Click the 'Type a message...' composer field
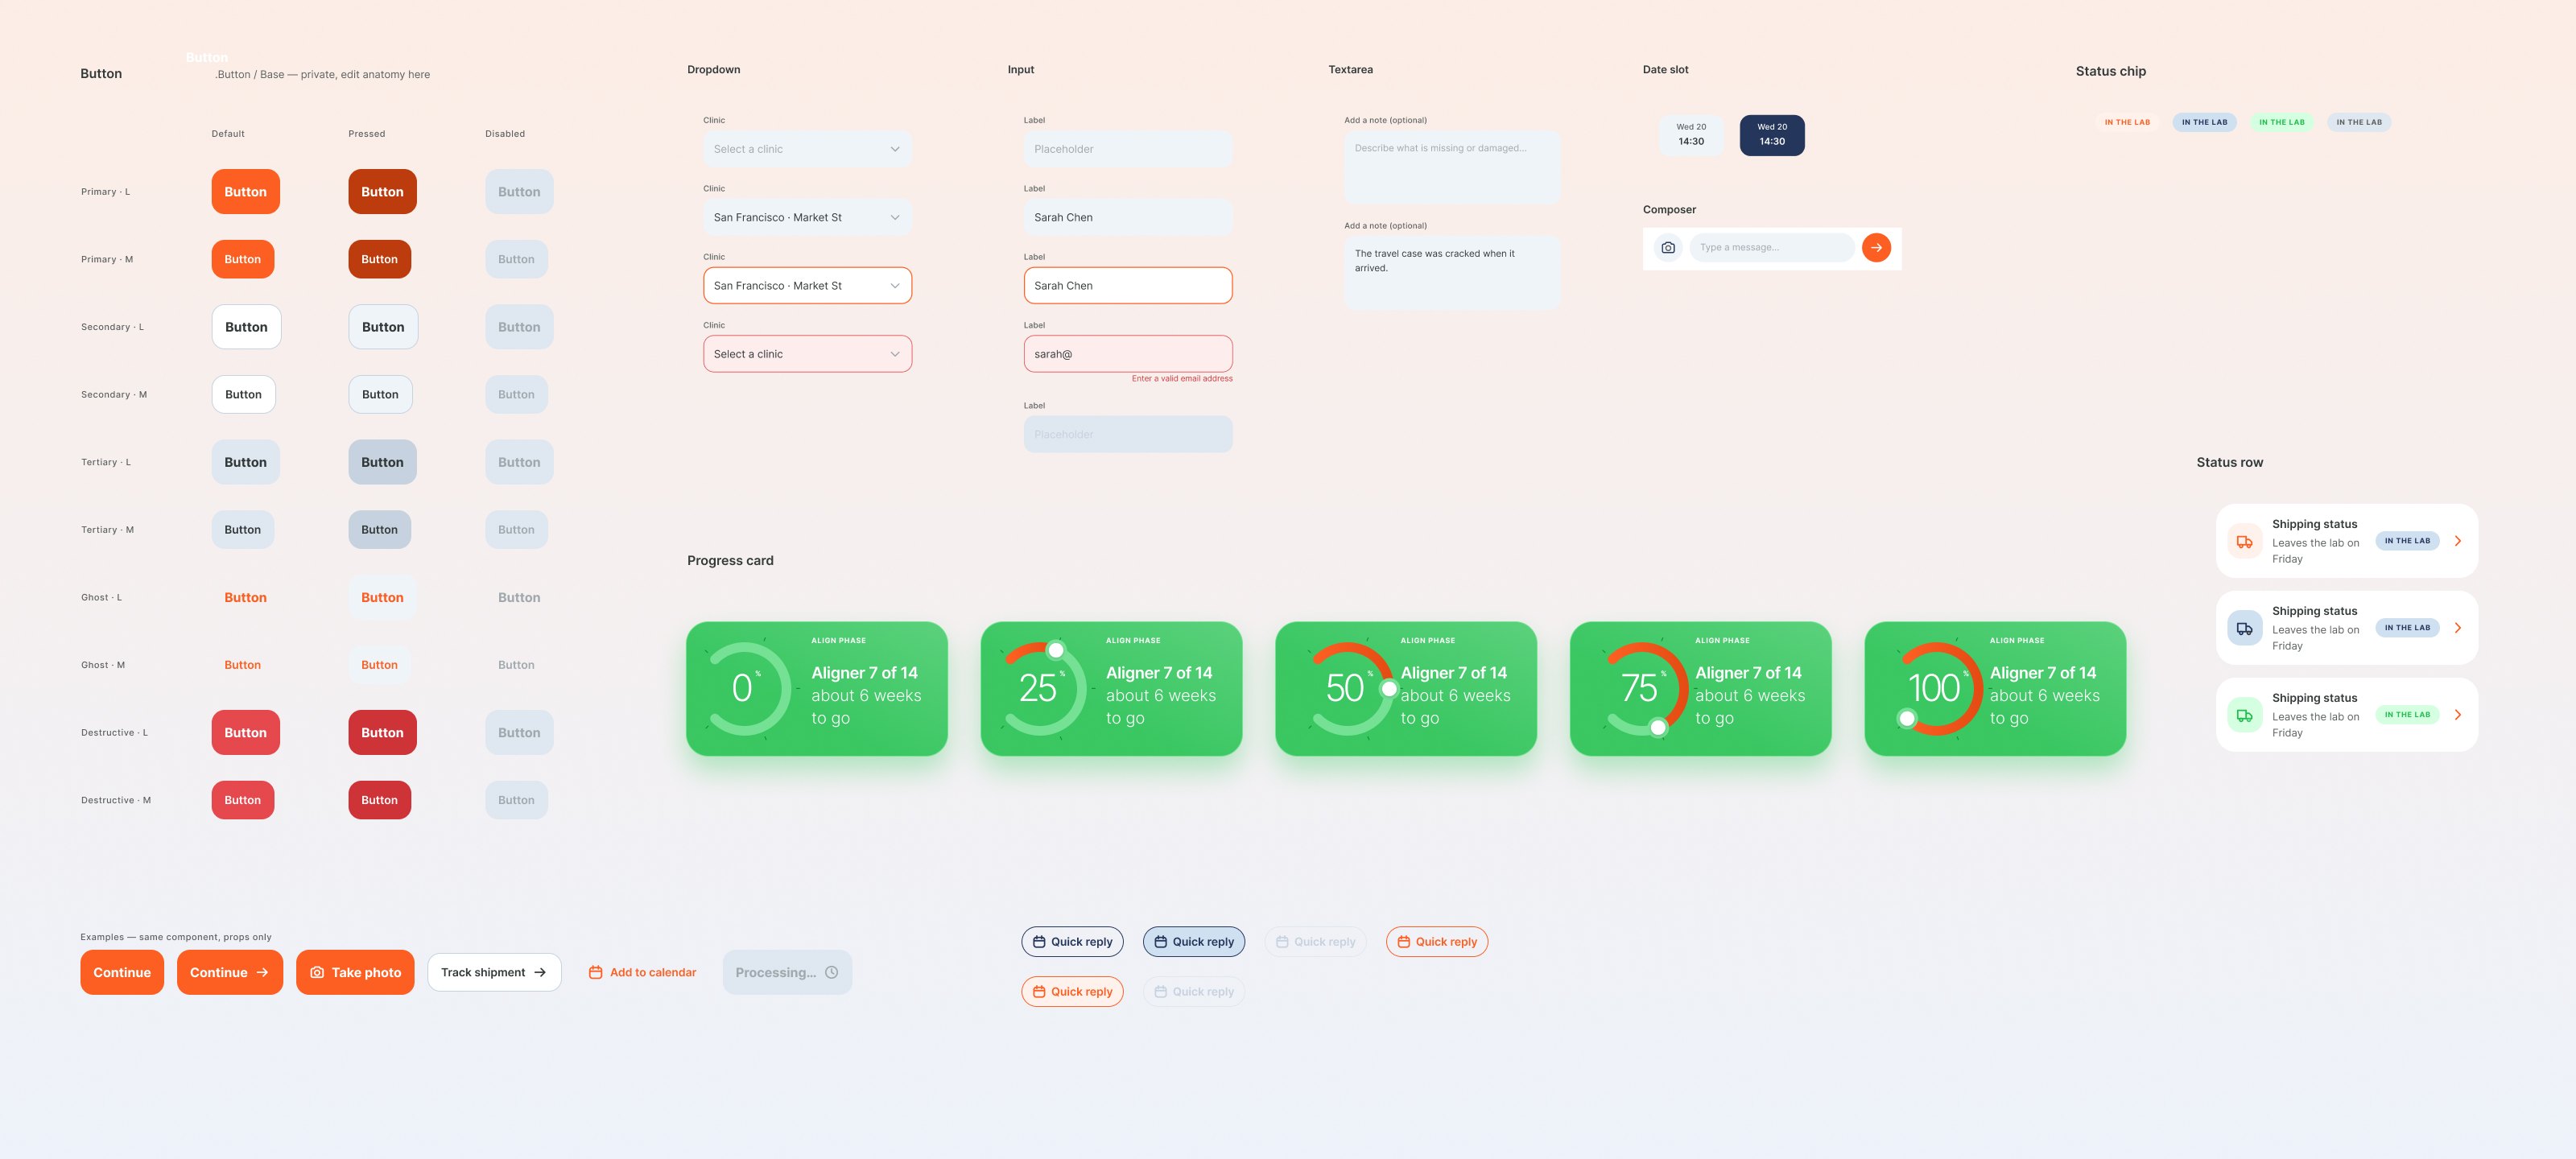The image size is (2576, 1159). (1771, 247)
